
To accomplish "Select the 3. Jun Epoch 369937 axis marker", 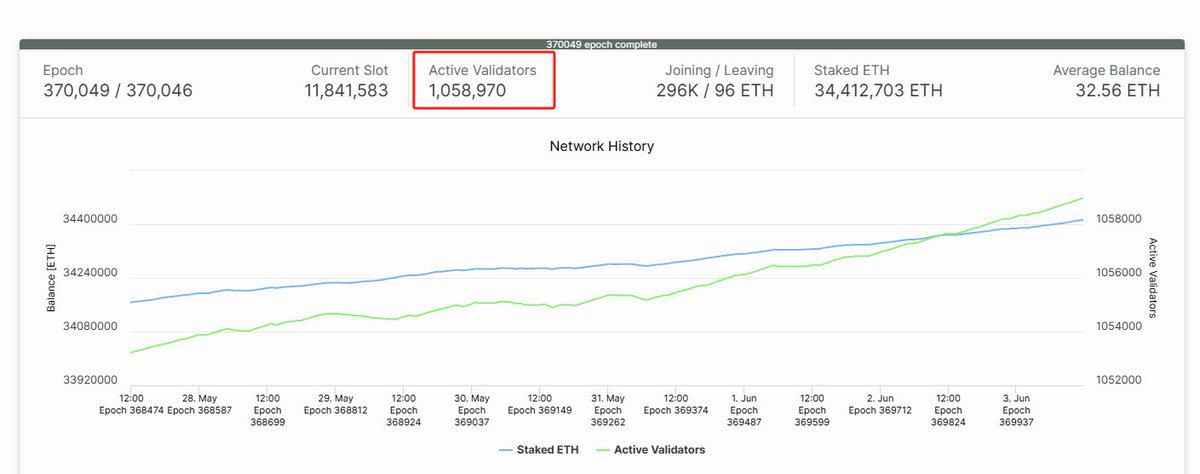I will click(1016, 410).
